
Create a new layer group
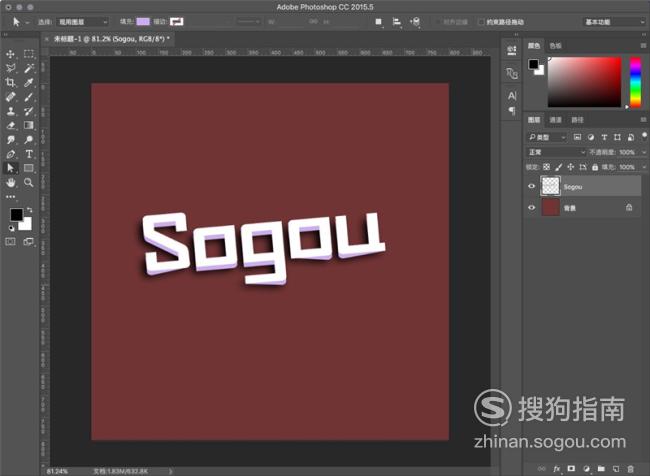coord(601,469)
